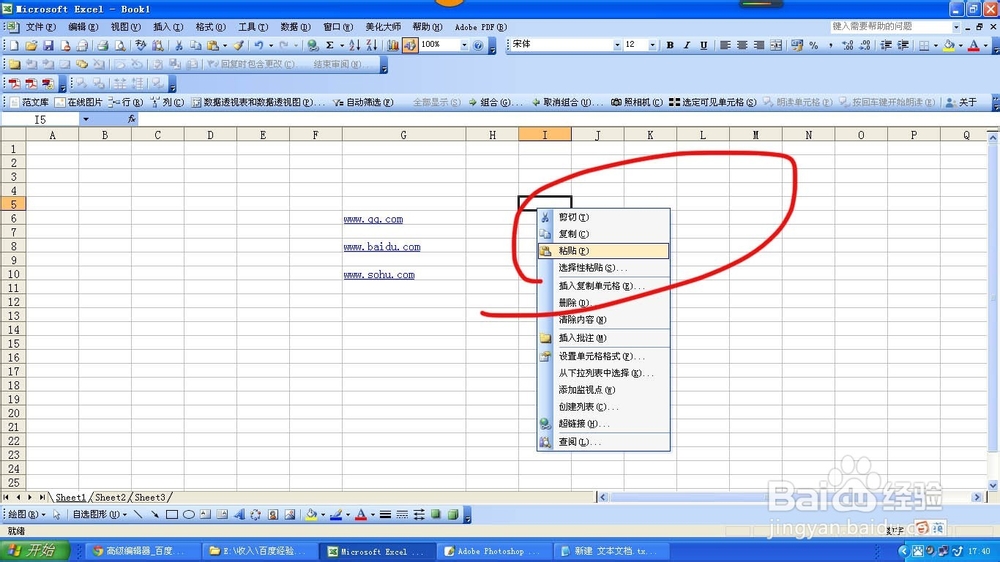Image resolution: width=1000 pixels, height=562 pixels.
Task: Choose 超链接 Hyperlink in context menu
Action: coord(603,424)
